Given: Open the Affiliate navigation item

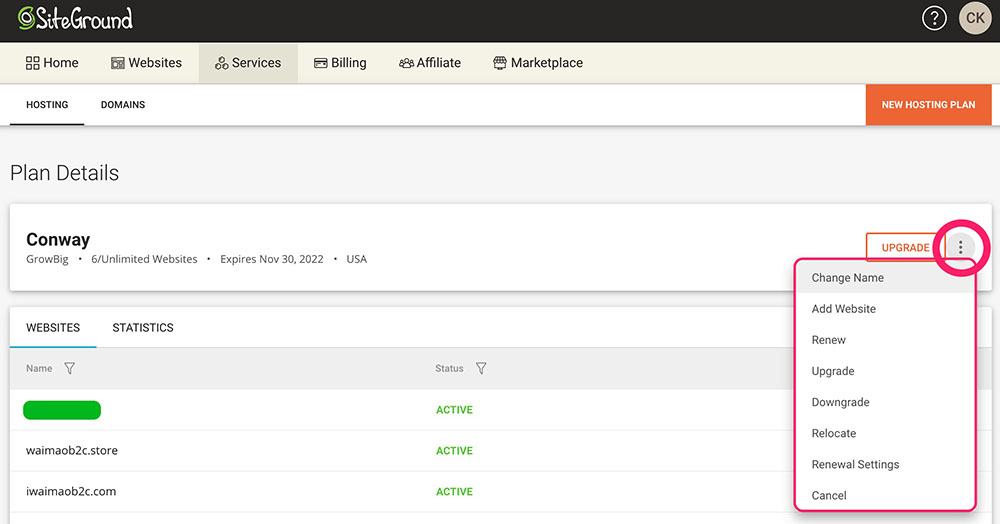Looking at the screenshot, I should coord(430,63).
